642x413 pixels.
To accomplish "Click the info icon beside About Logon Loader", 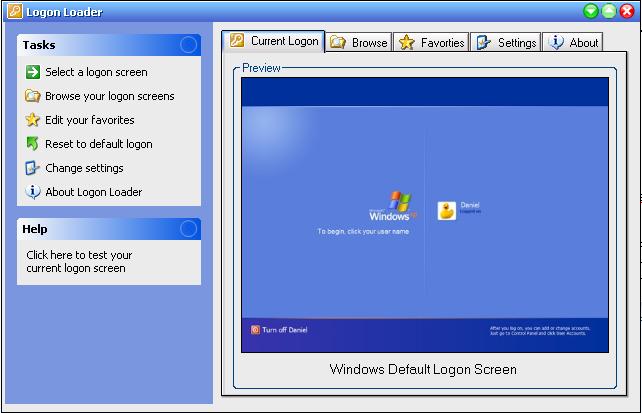I will [33, 192].
